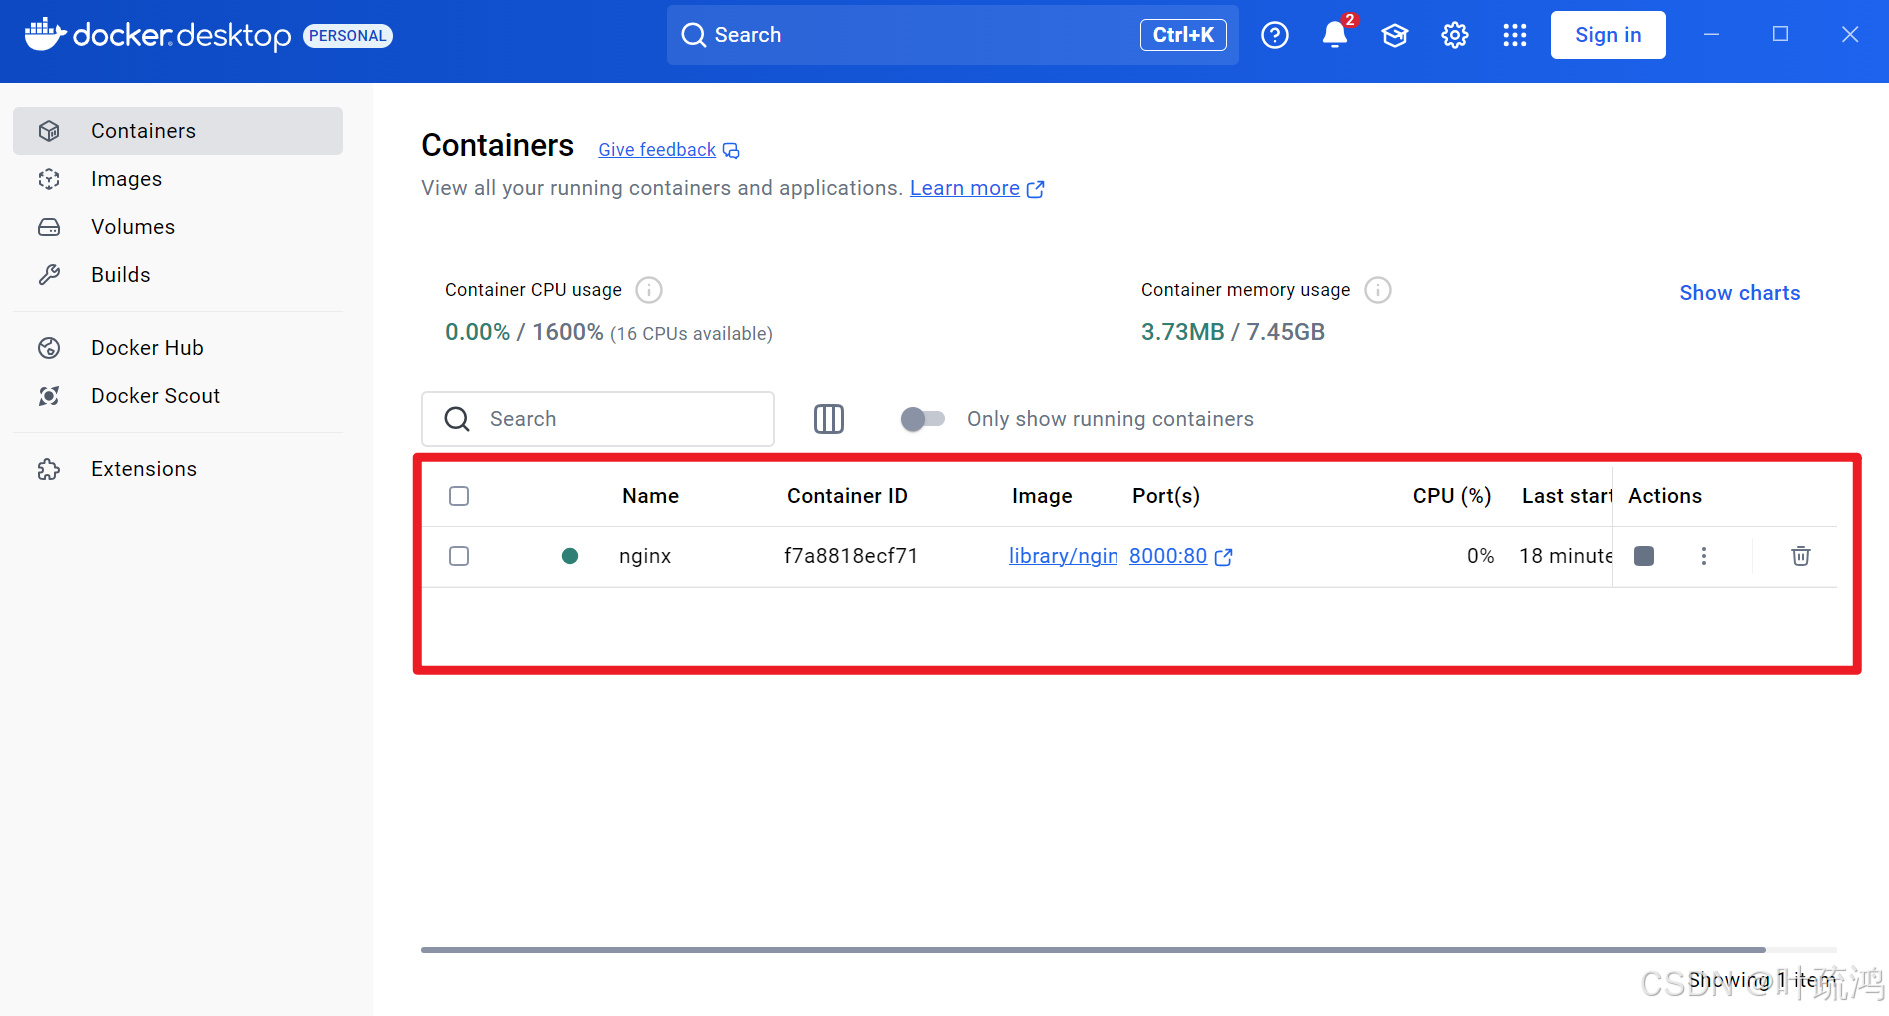This screenshot has width=1889, height=1016.
Task: Select Images in the sidebar
Action: click(126, 178)
